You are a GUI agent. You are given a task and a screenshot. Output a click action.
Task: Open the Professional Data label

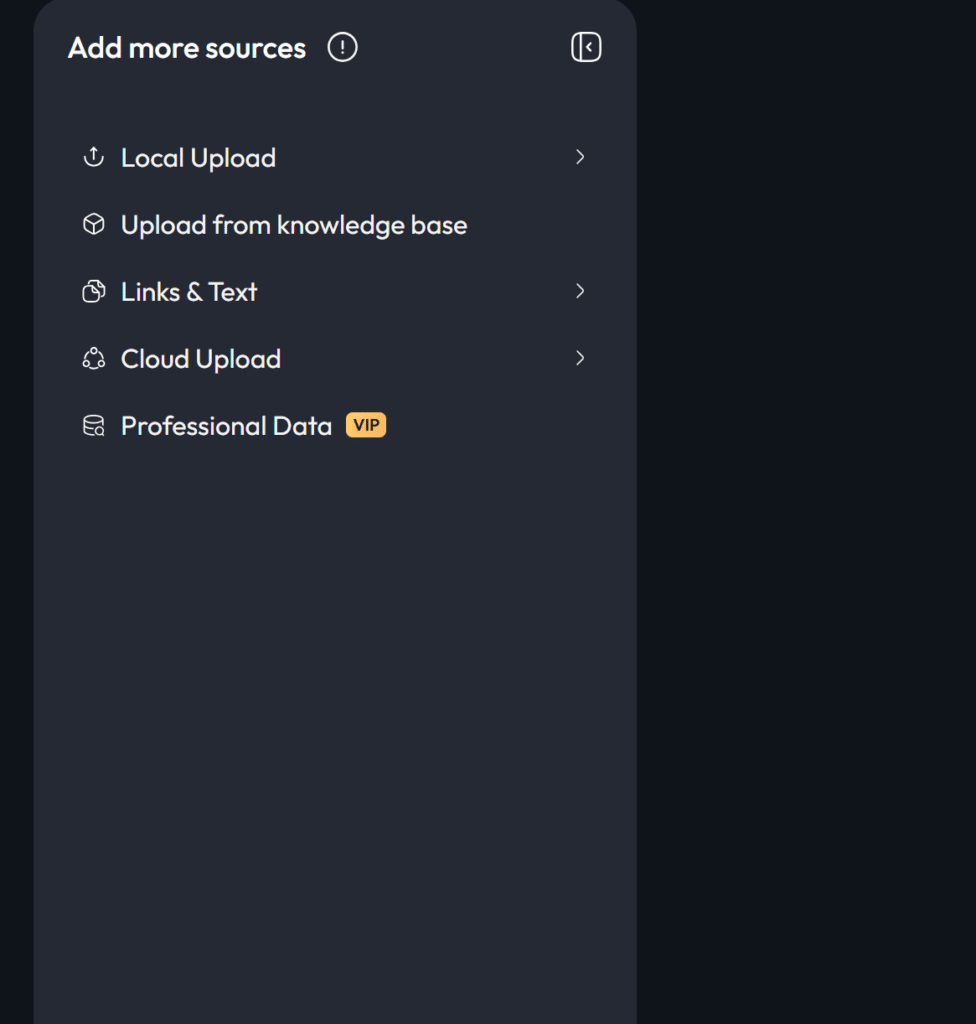pos(226,426)
